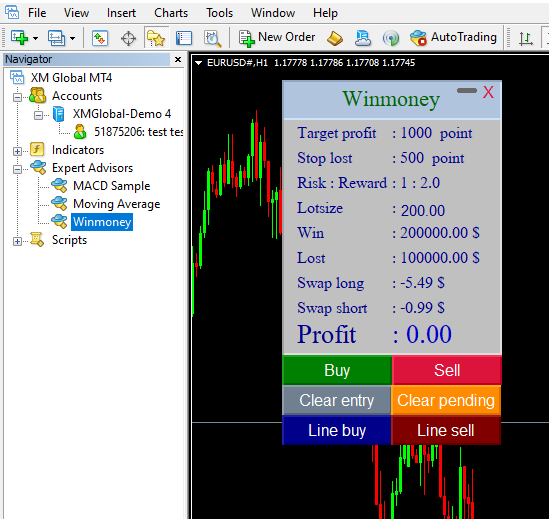Expand the Scripts tree node
The height and width of the screenshot is (519, 549).
(x=17, y=241)
